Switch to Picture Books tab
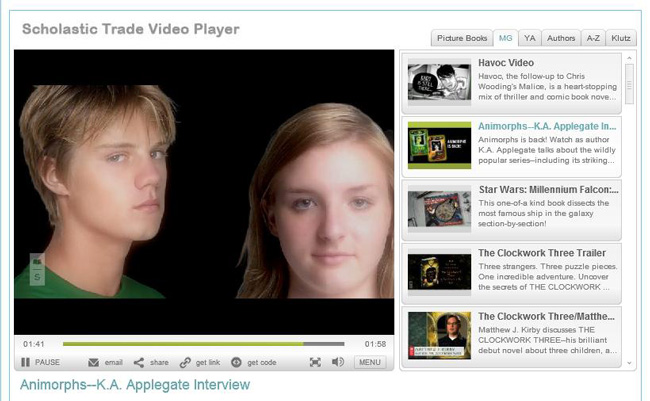This screenshot has width=650, height=401. 462,38
